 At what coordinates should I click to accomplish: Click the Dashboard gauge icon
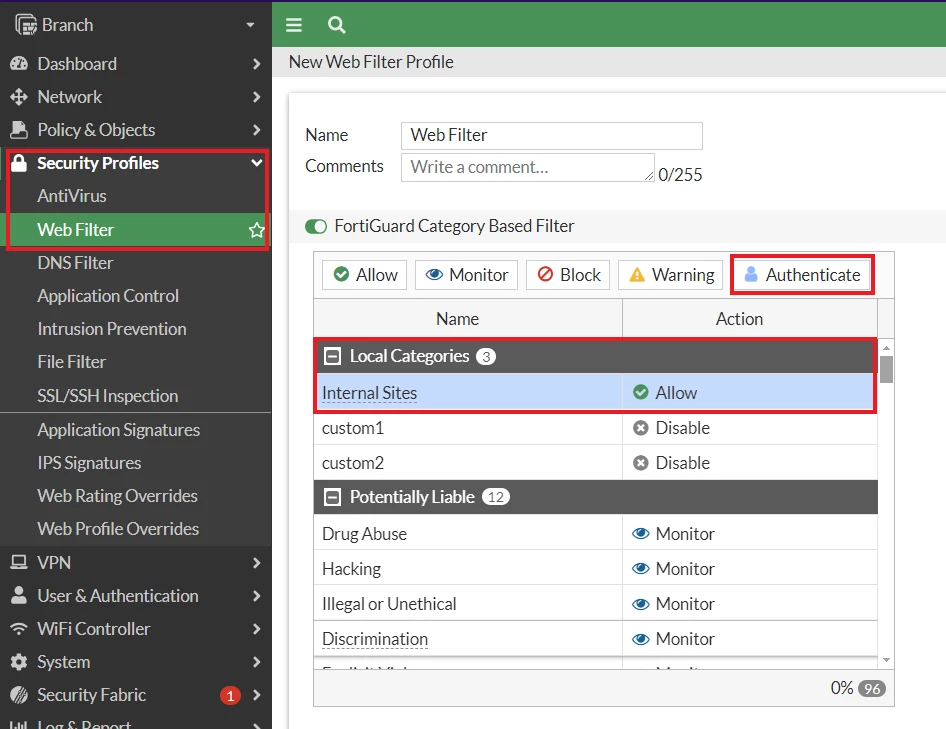19,63
